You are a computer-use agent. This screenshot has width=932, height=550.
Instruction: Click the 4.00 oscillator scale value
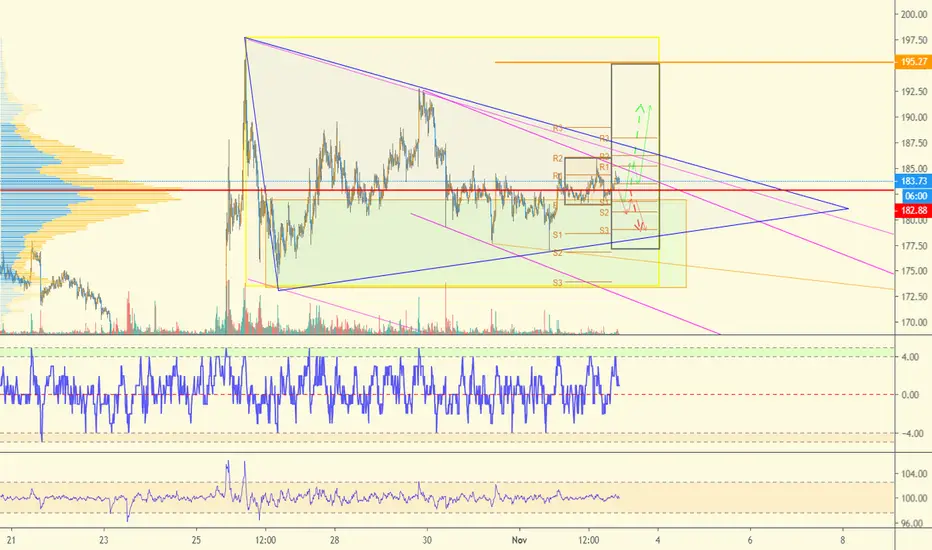910,357
